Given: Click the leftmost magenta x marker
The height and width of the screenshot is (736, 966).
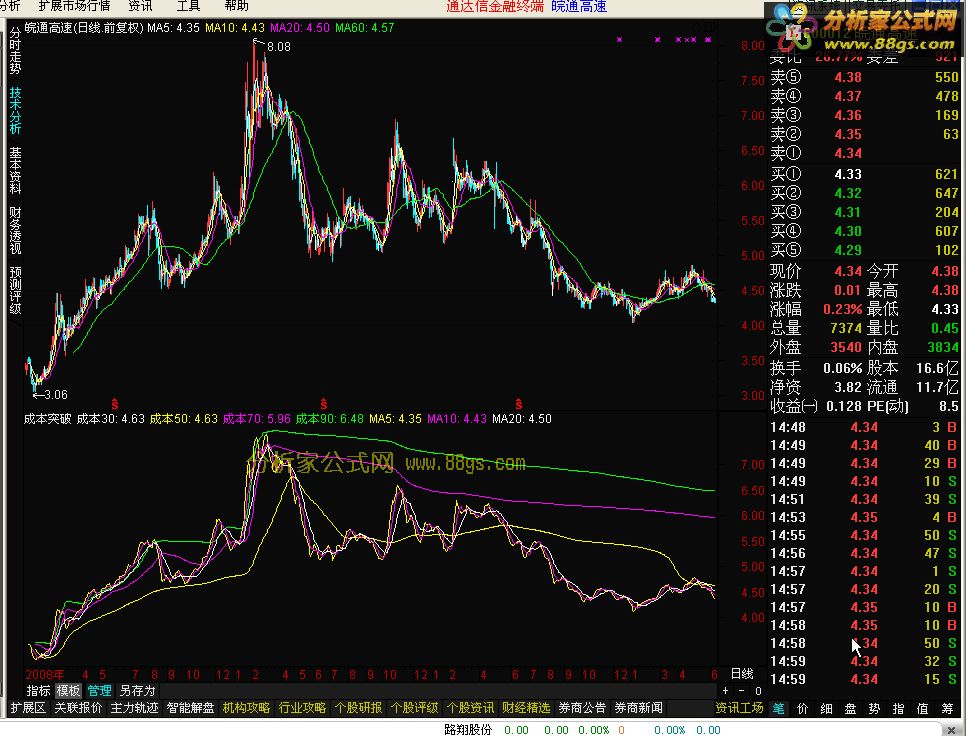Looking at the screenshot, I should [x=619, y=39].
